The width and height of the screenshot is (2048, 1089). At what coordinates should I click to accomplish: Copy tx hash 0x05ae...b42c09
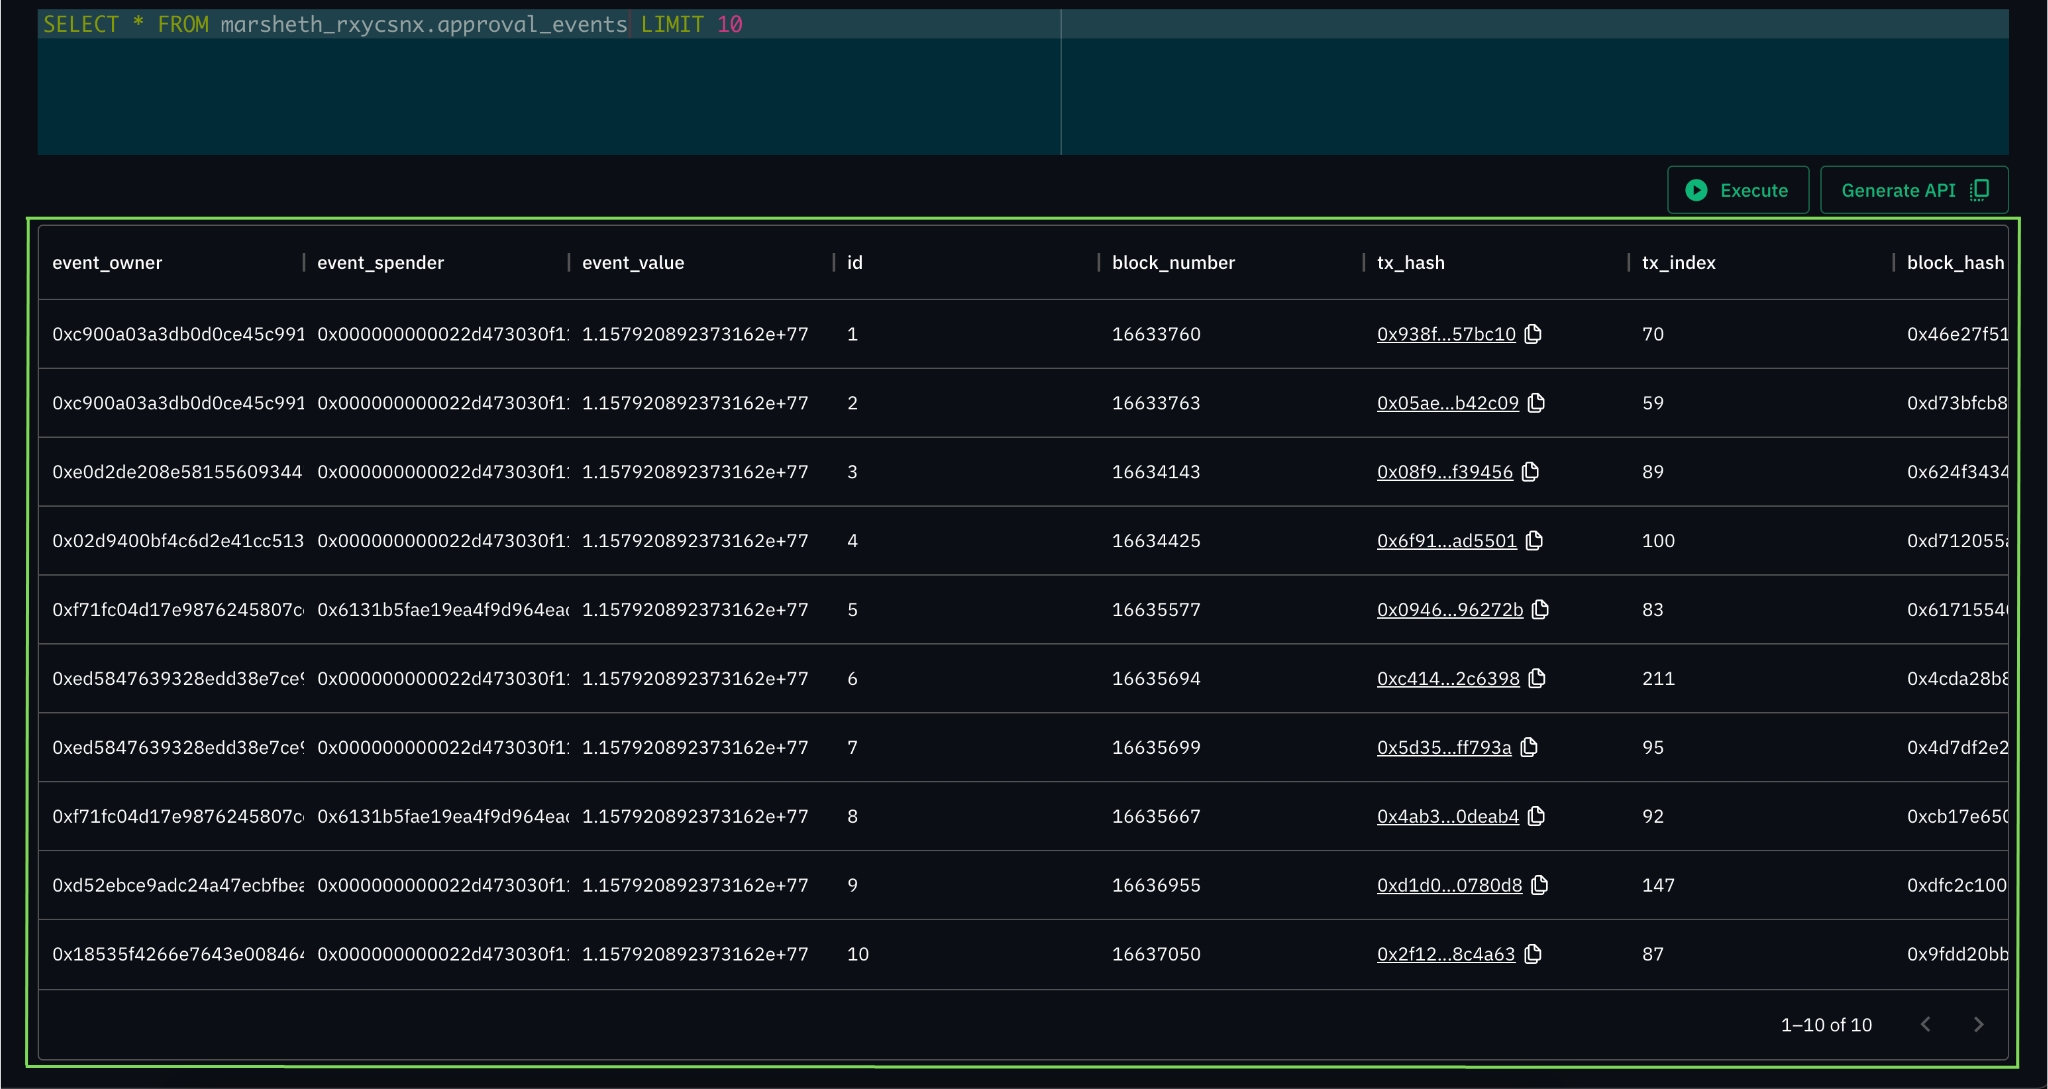[x=1537, y=403]
